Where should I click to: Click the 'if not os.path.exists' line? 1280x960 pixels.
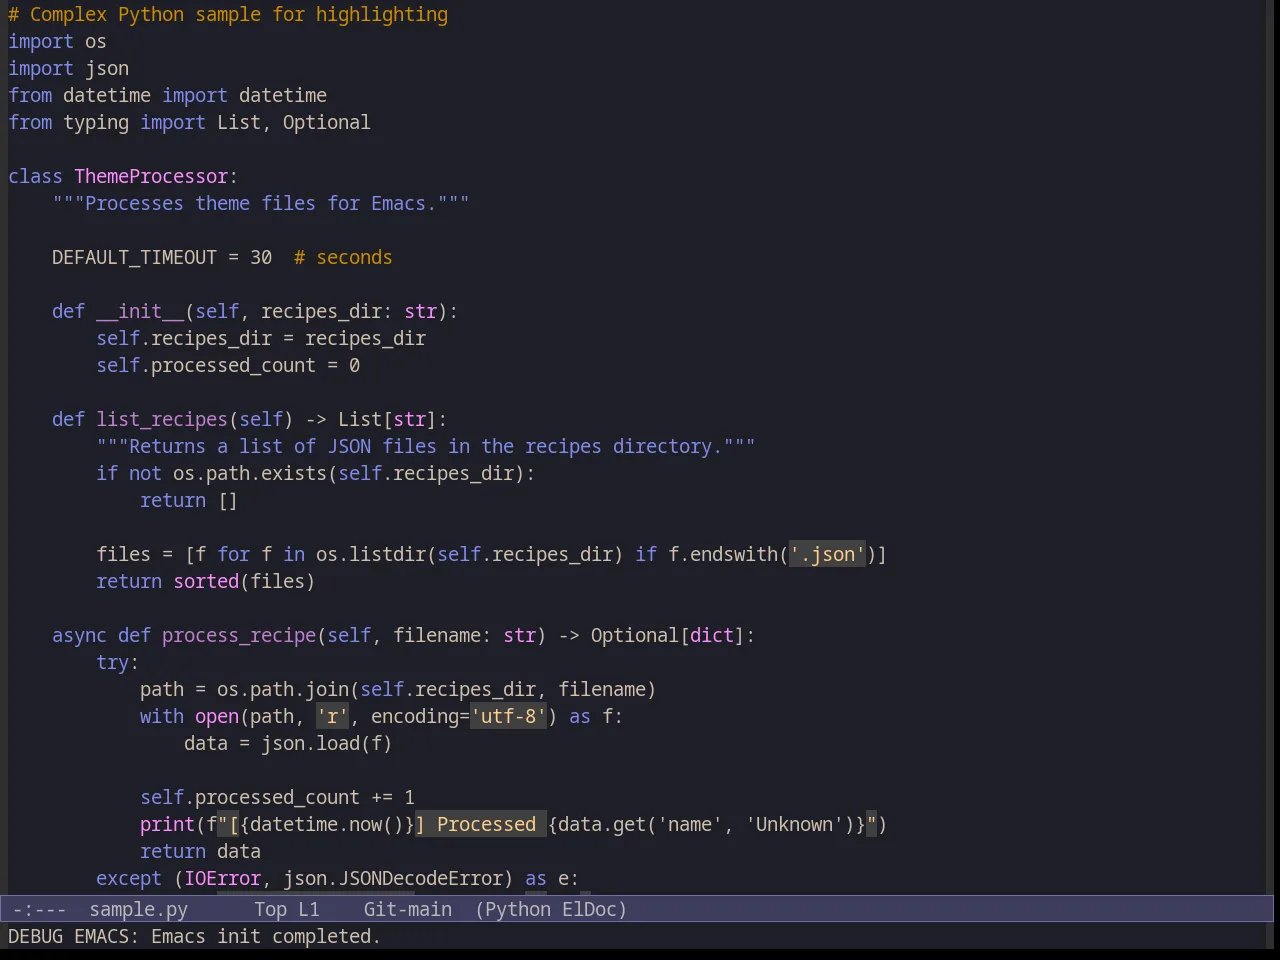316,473
